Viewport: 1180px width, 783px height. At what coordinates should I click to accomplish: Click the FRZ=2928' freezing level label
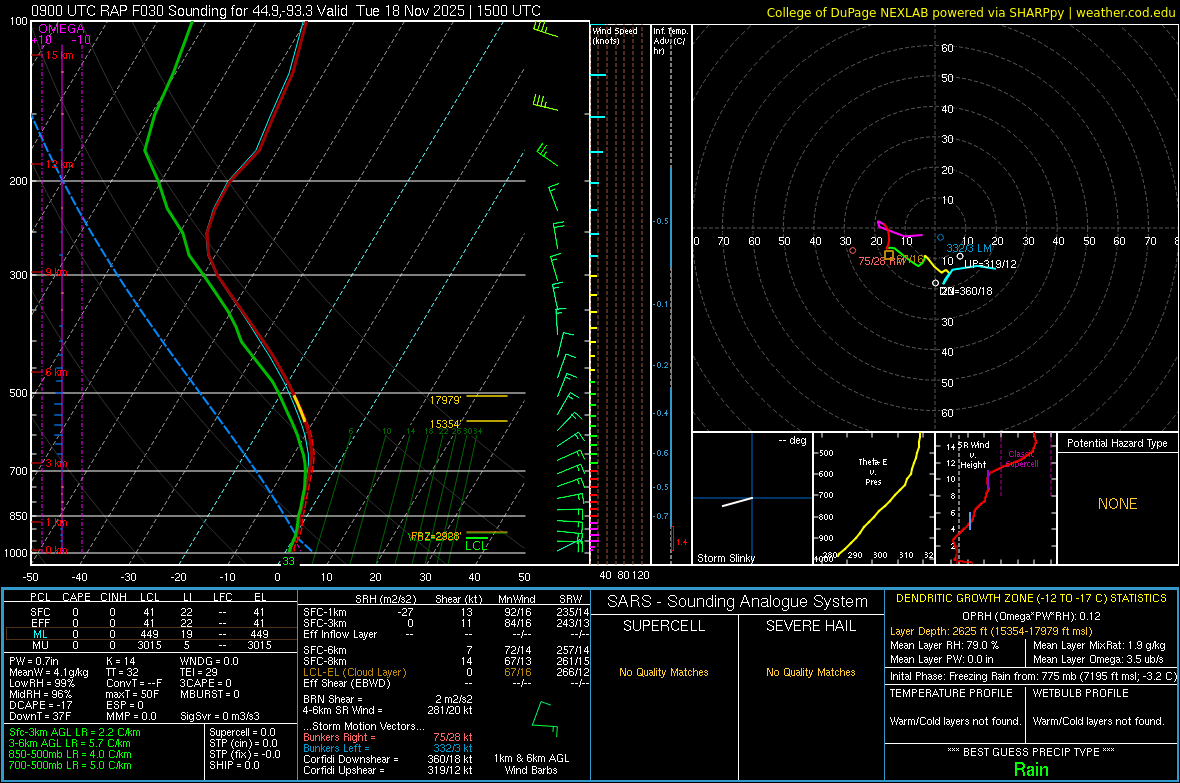435,536
